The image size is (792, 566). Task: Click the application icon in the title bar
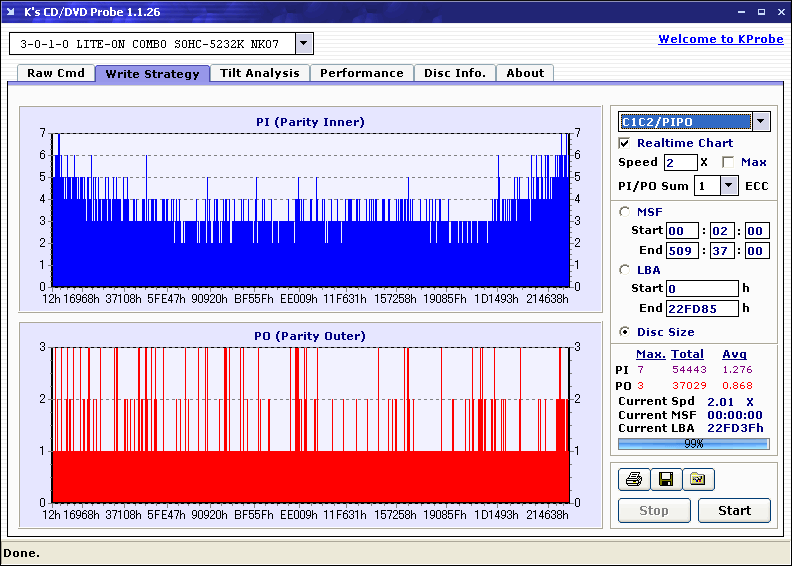tap(10, 12)
